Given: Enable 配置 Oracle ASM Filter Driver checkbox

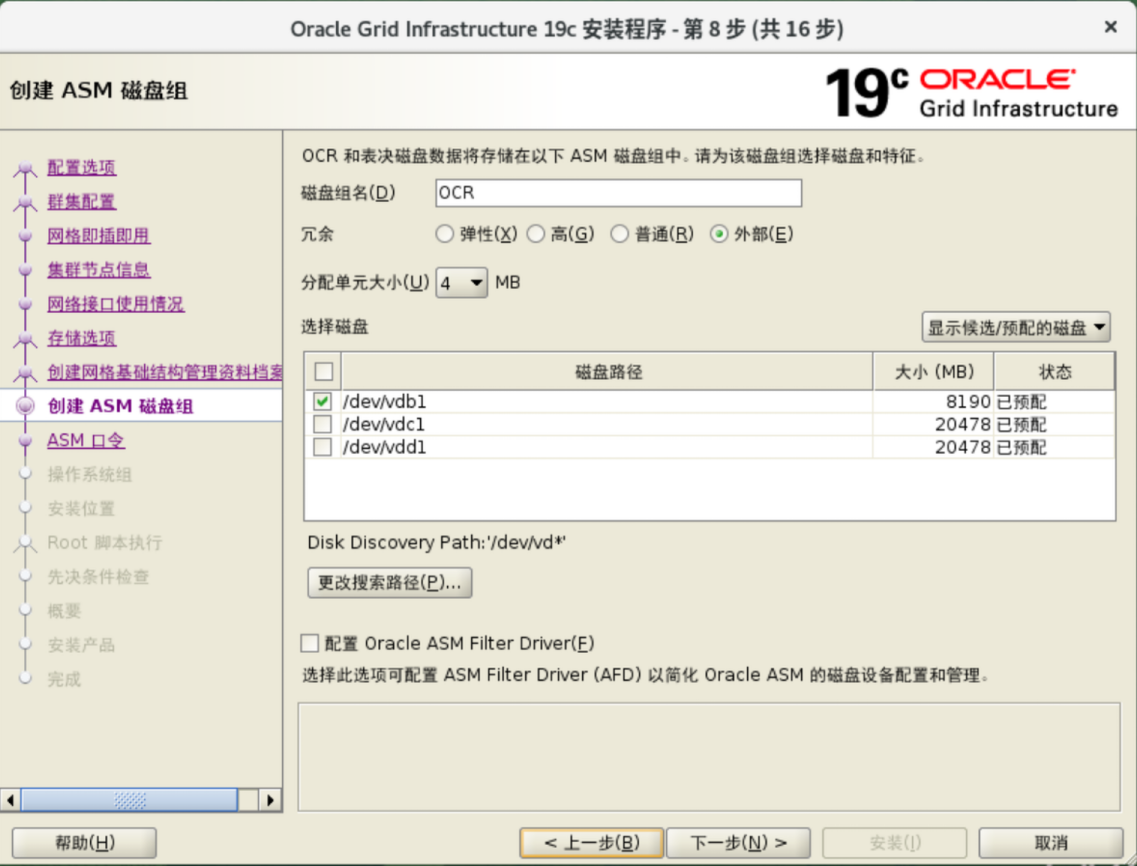Looking at the screenshot, I should tap(310, 643).
